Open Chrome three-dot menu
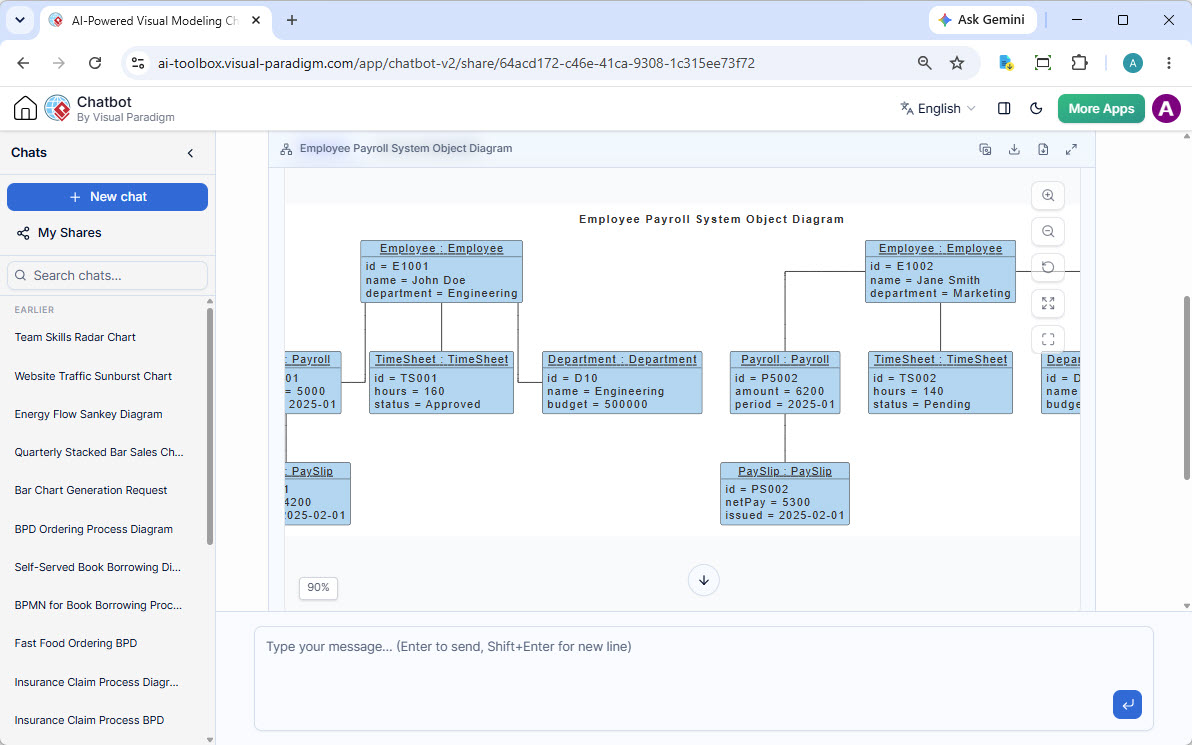The width and height of the screenshot is (1192, 745). pos(1169,63)
